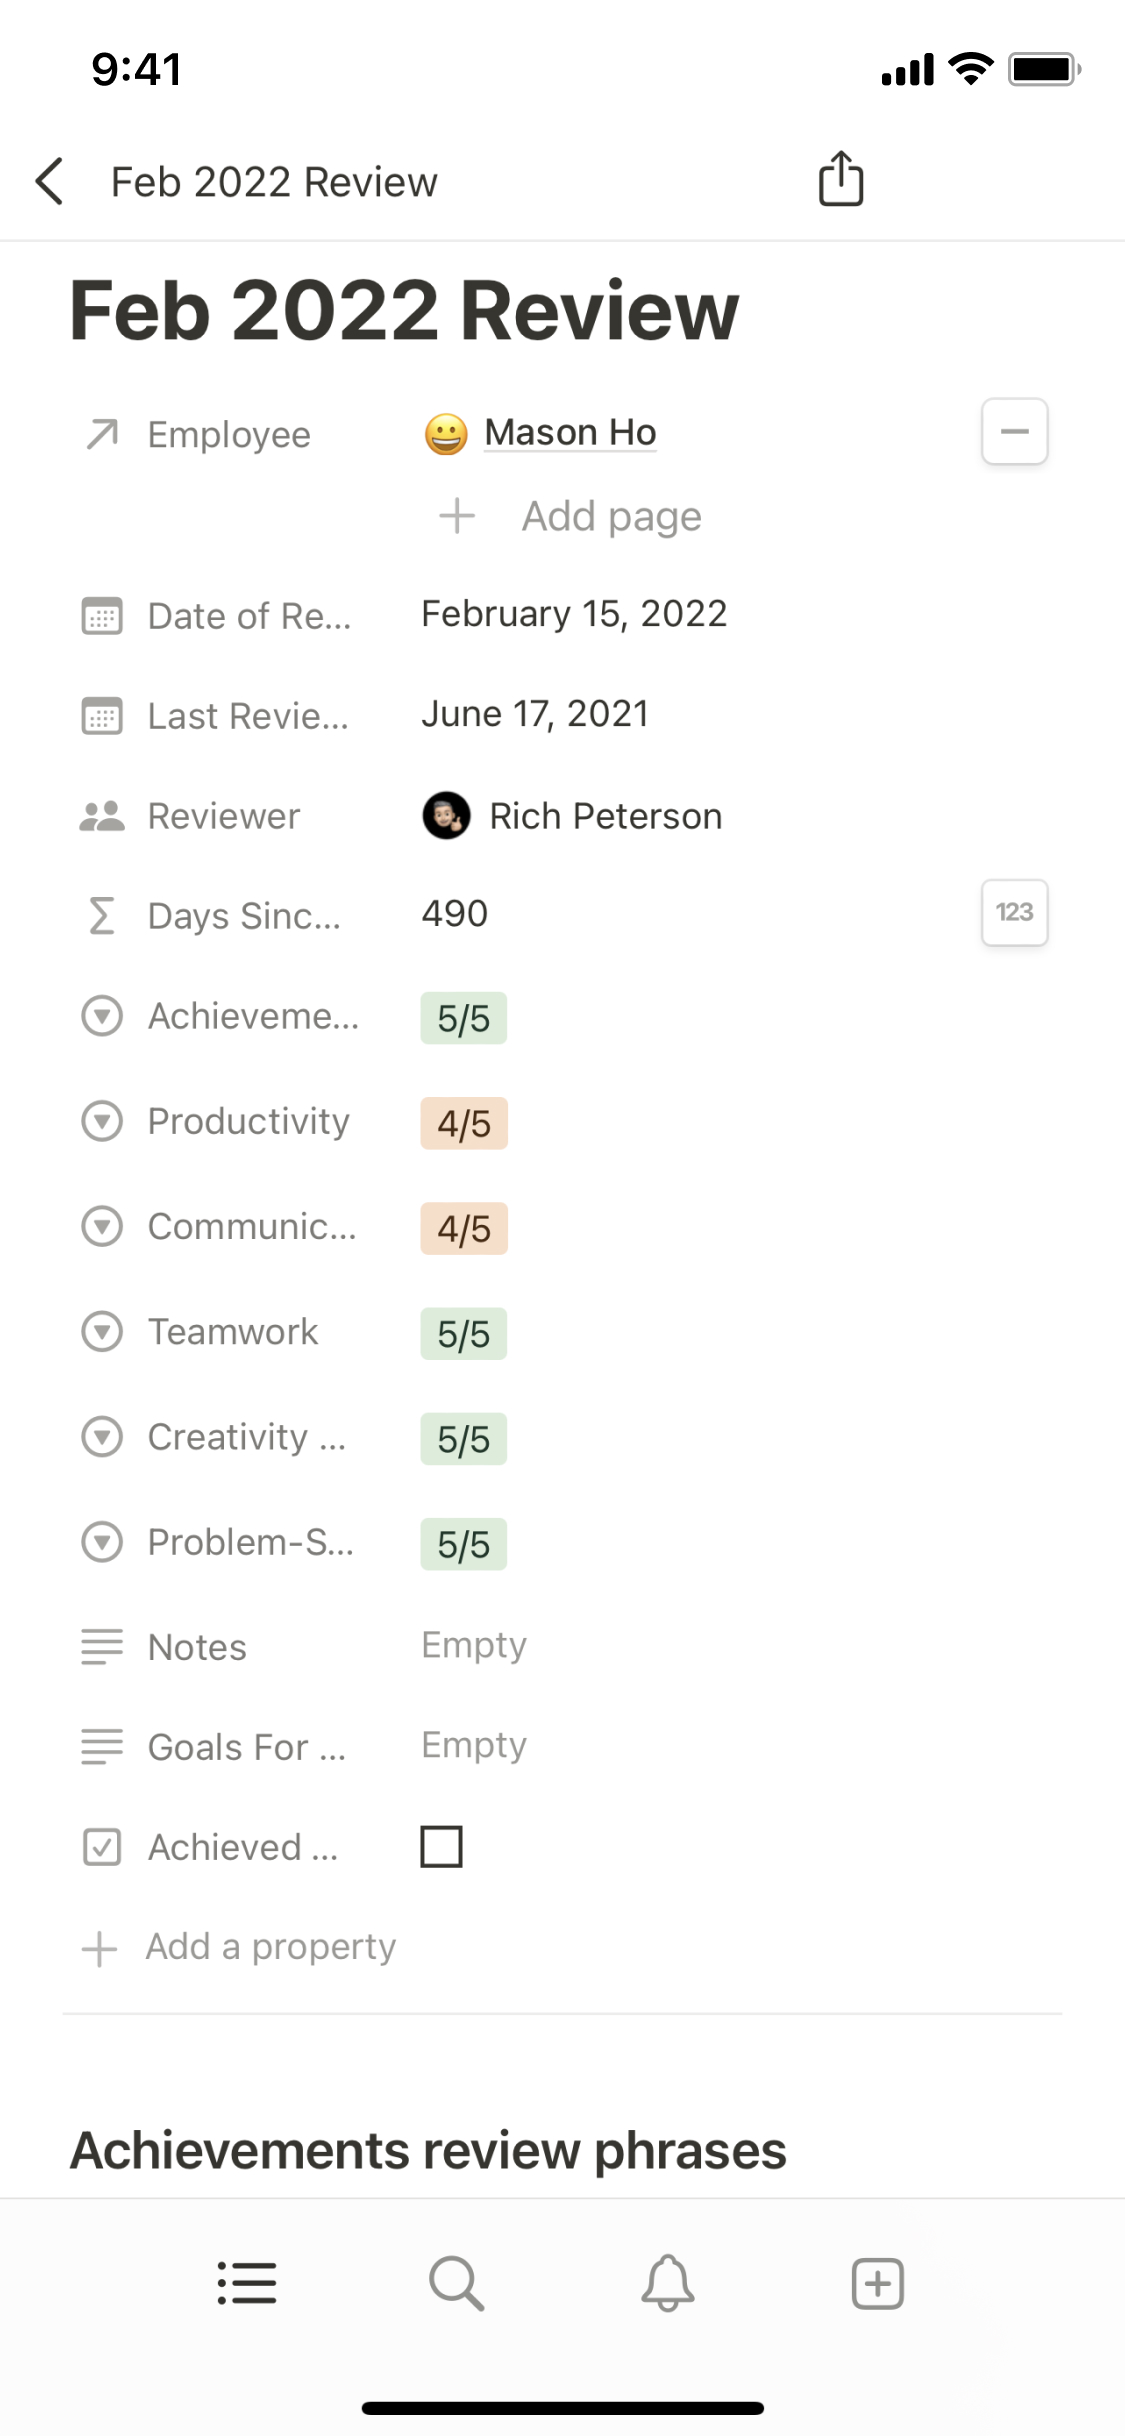Remove Mason Ho with the minus button
This screenshot has width=1125, height=2436.
(x=1014, y=432)
